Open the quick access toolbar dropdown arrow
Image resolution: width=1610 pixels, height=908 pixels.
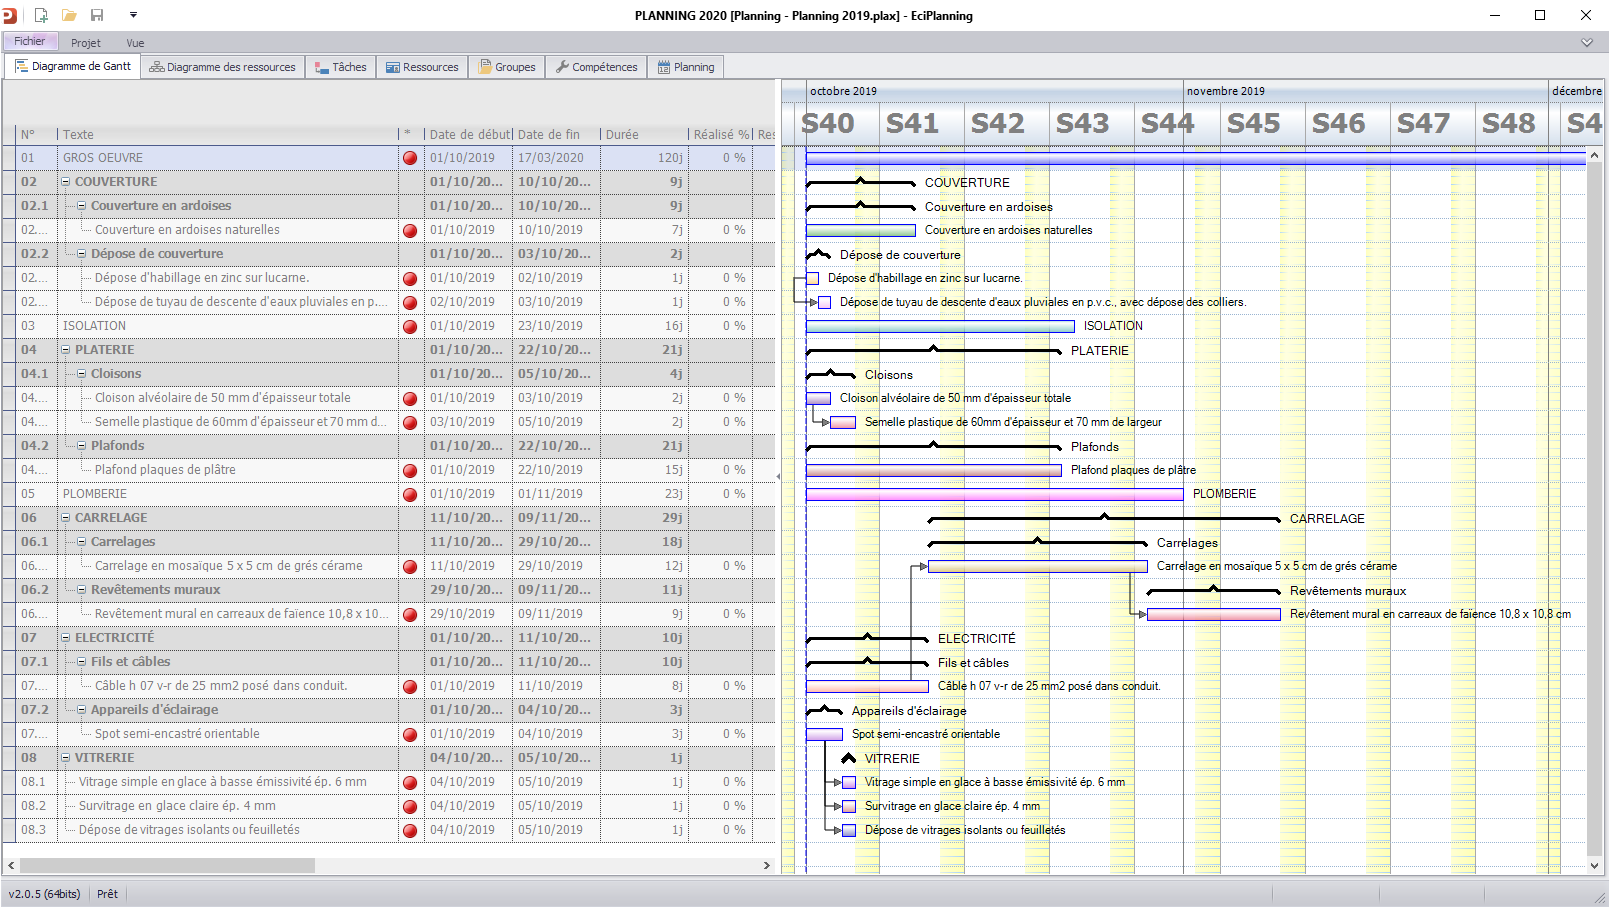point(133,15)
